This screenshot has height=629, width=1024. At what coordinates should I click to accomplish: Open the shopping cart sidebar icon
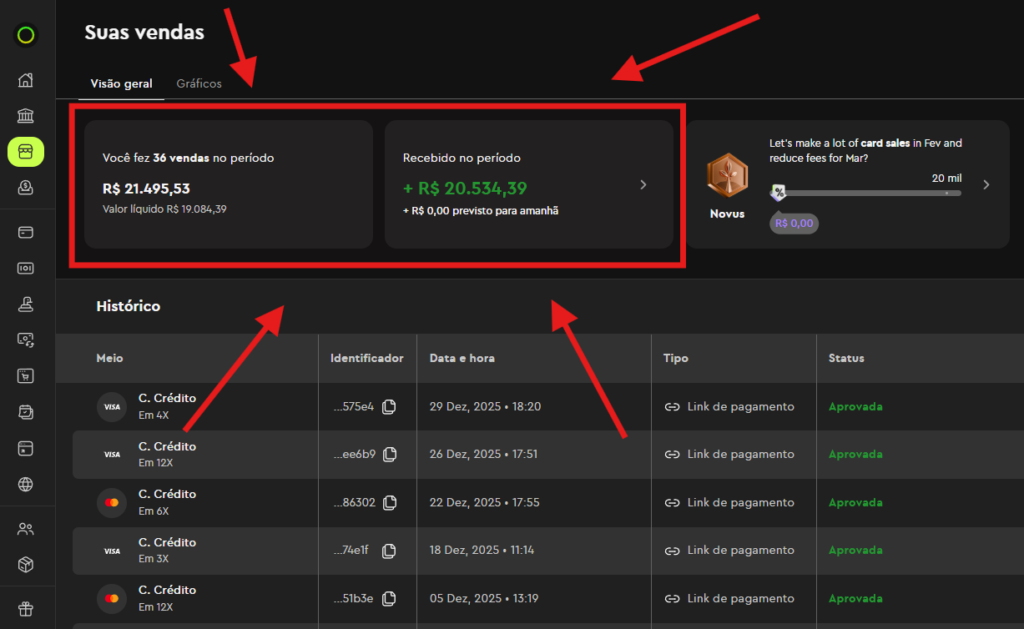coord(26,376)
